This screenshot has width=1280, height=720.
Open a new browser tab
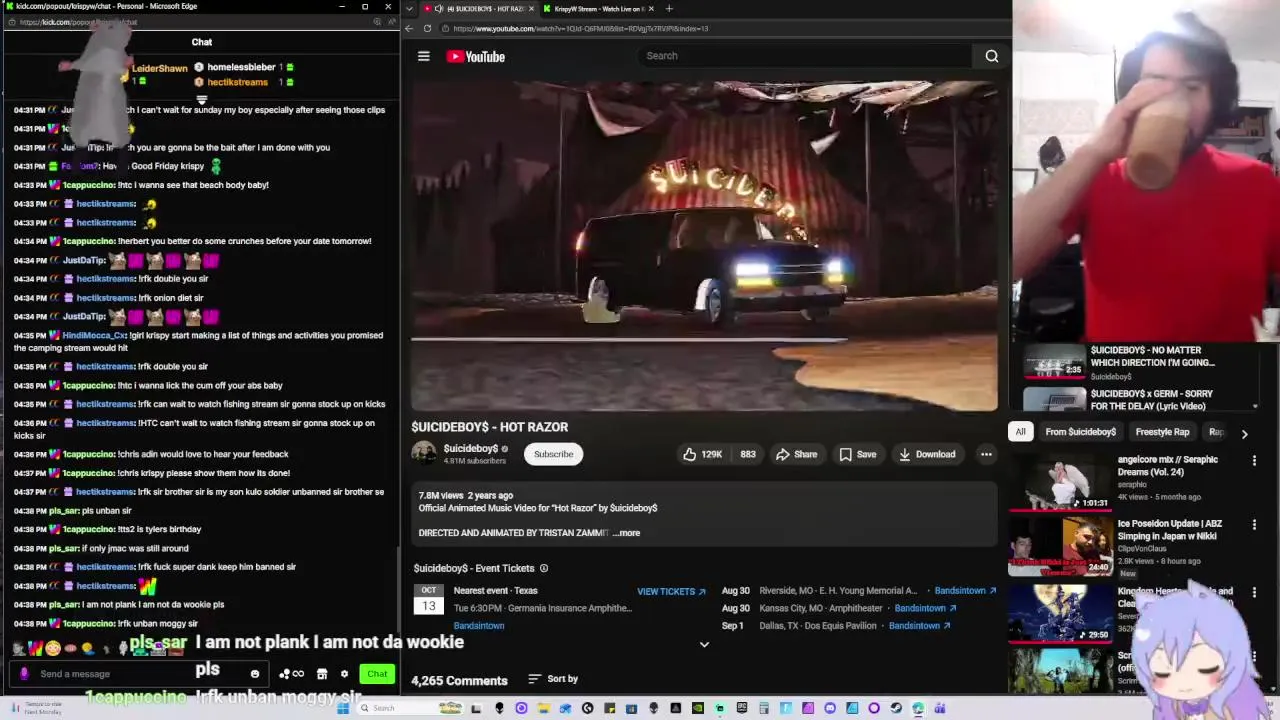tap(669, 9)
